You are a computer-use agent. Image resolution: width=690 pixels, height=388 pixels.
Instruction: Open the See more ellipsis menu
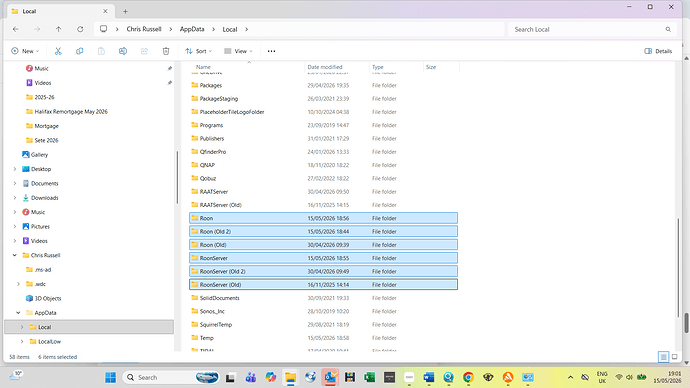click(x=272, y=51)
